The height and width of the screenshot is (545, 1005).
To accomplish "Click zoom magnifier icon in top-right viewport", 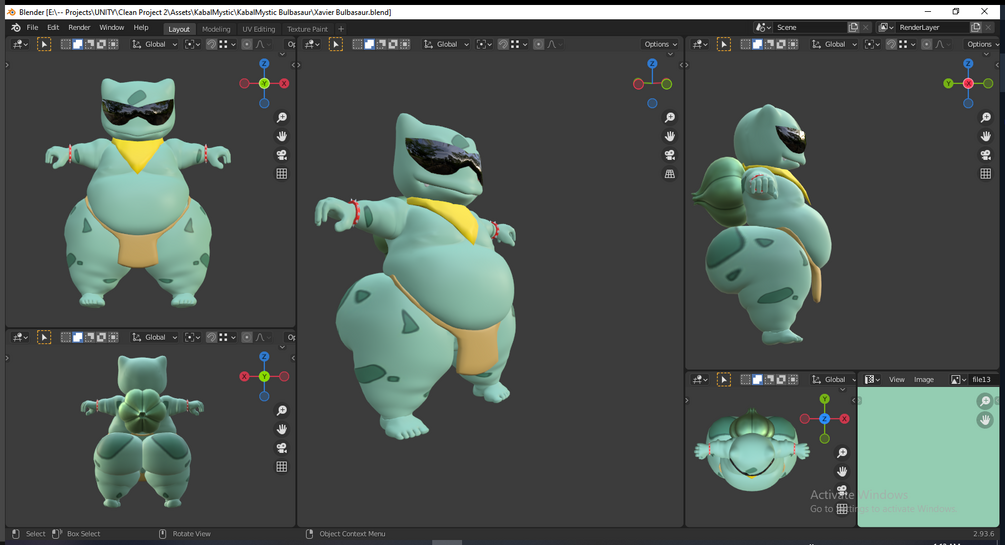I will click(x=986, y=117).
